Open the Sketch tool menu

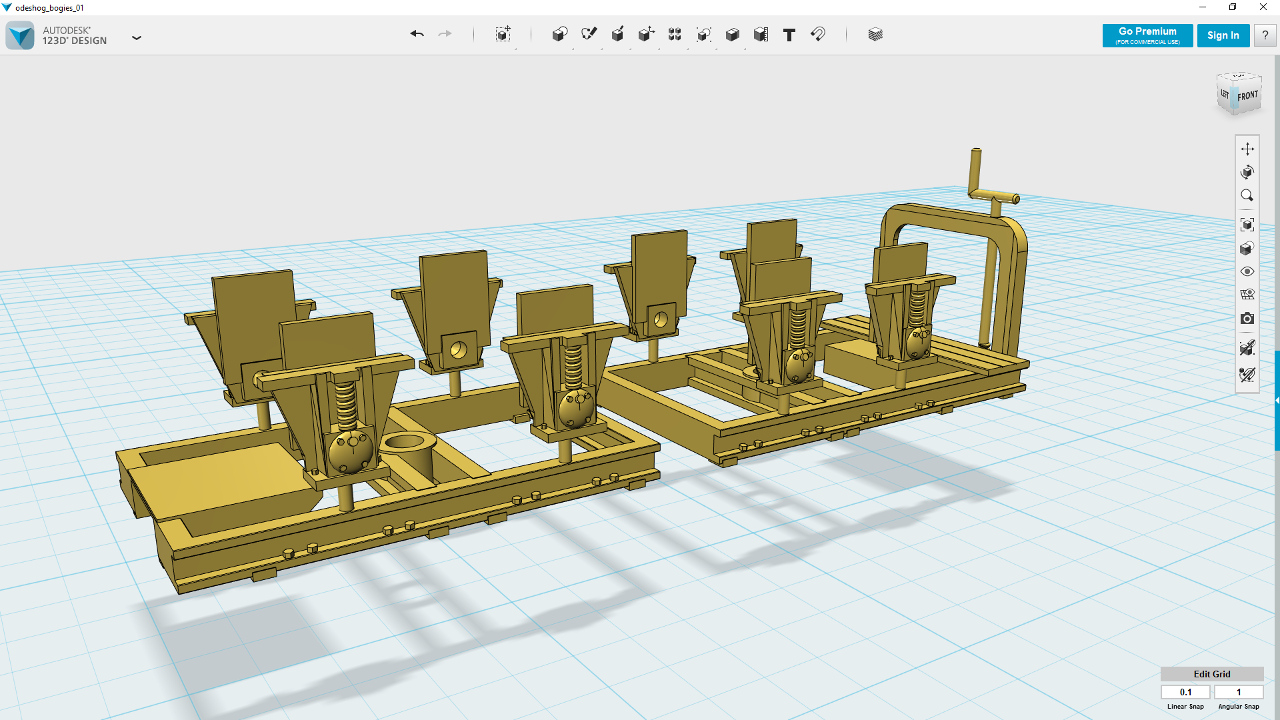589,34
